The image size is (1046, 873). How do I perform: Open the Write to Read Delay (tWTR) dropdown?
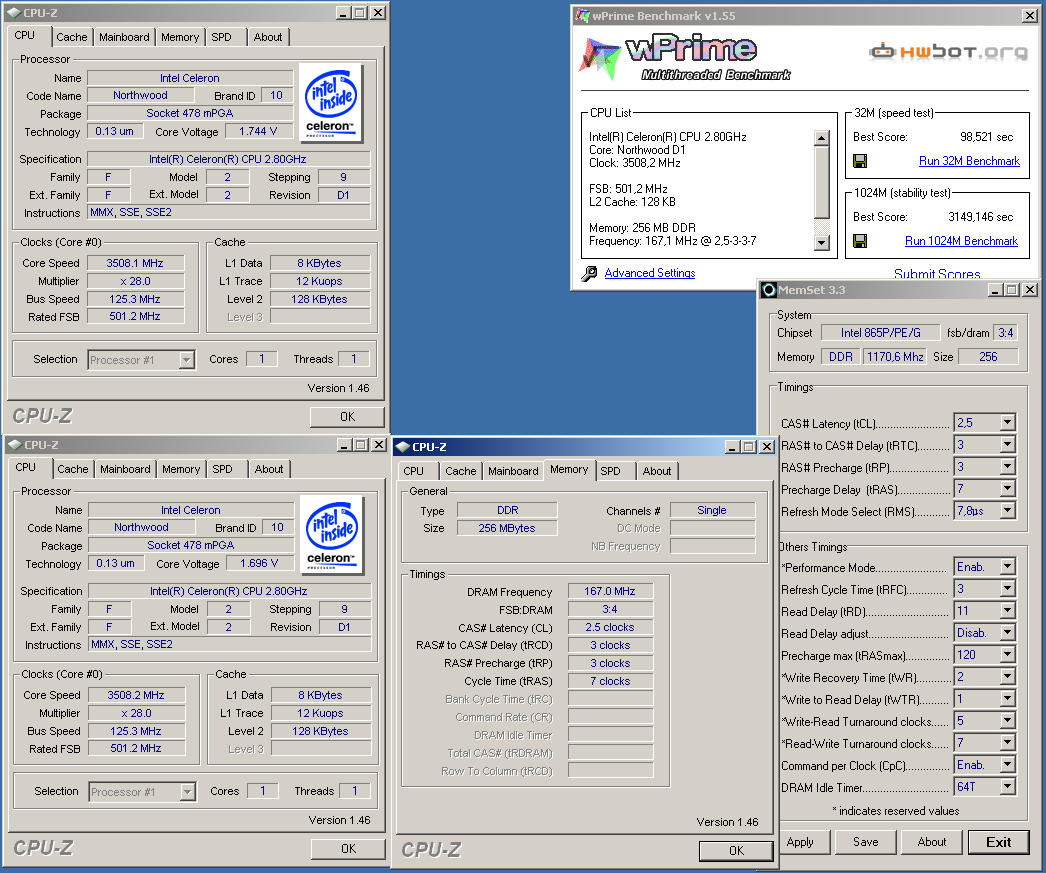1007,698
